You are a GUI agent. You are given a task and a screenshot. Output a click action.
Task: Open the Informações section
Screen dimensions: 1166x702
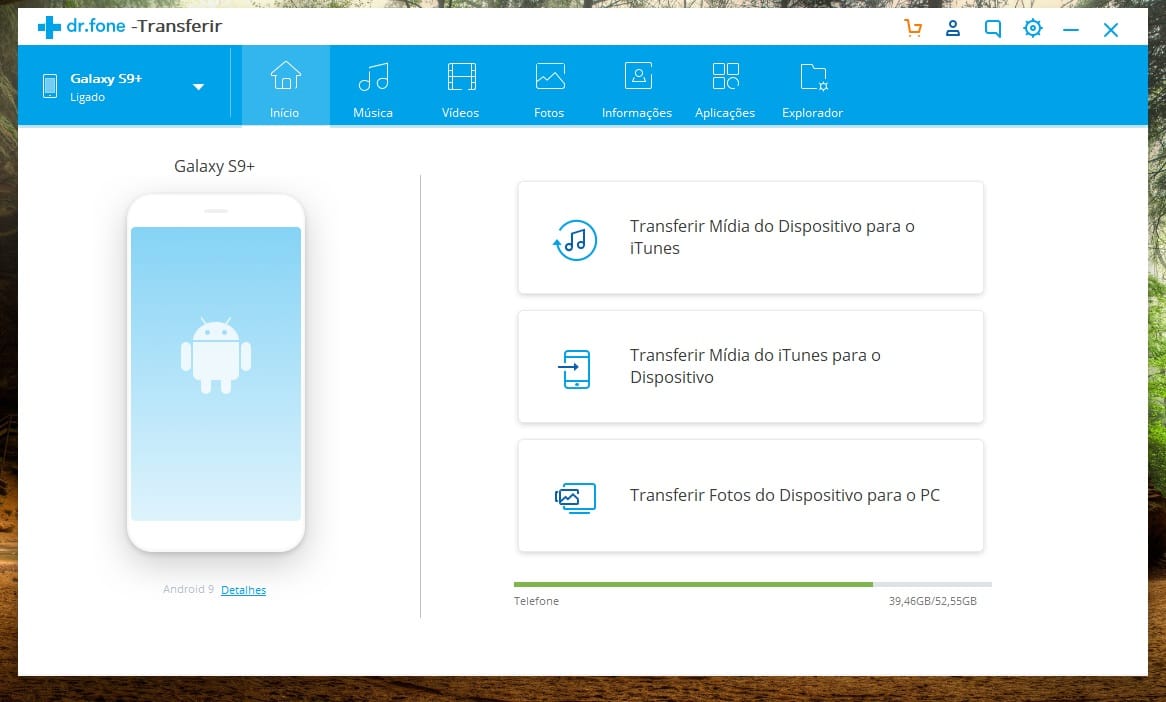(x=637, y=88)
